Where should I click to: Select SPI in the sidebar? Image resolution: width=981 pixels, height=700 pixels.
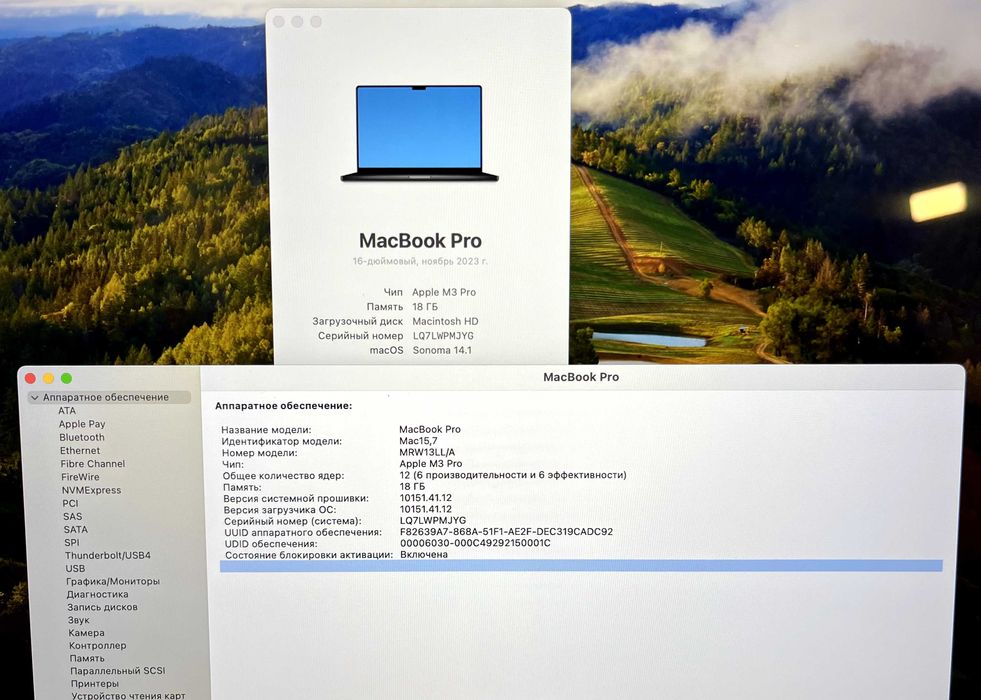click(72, 542)
